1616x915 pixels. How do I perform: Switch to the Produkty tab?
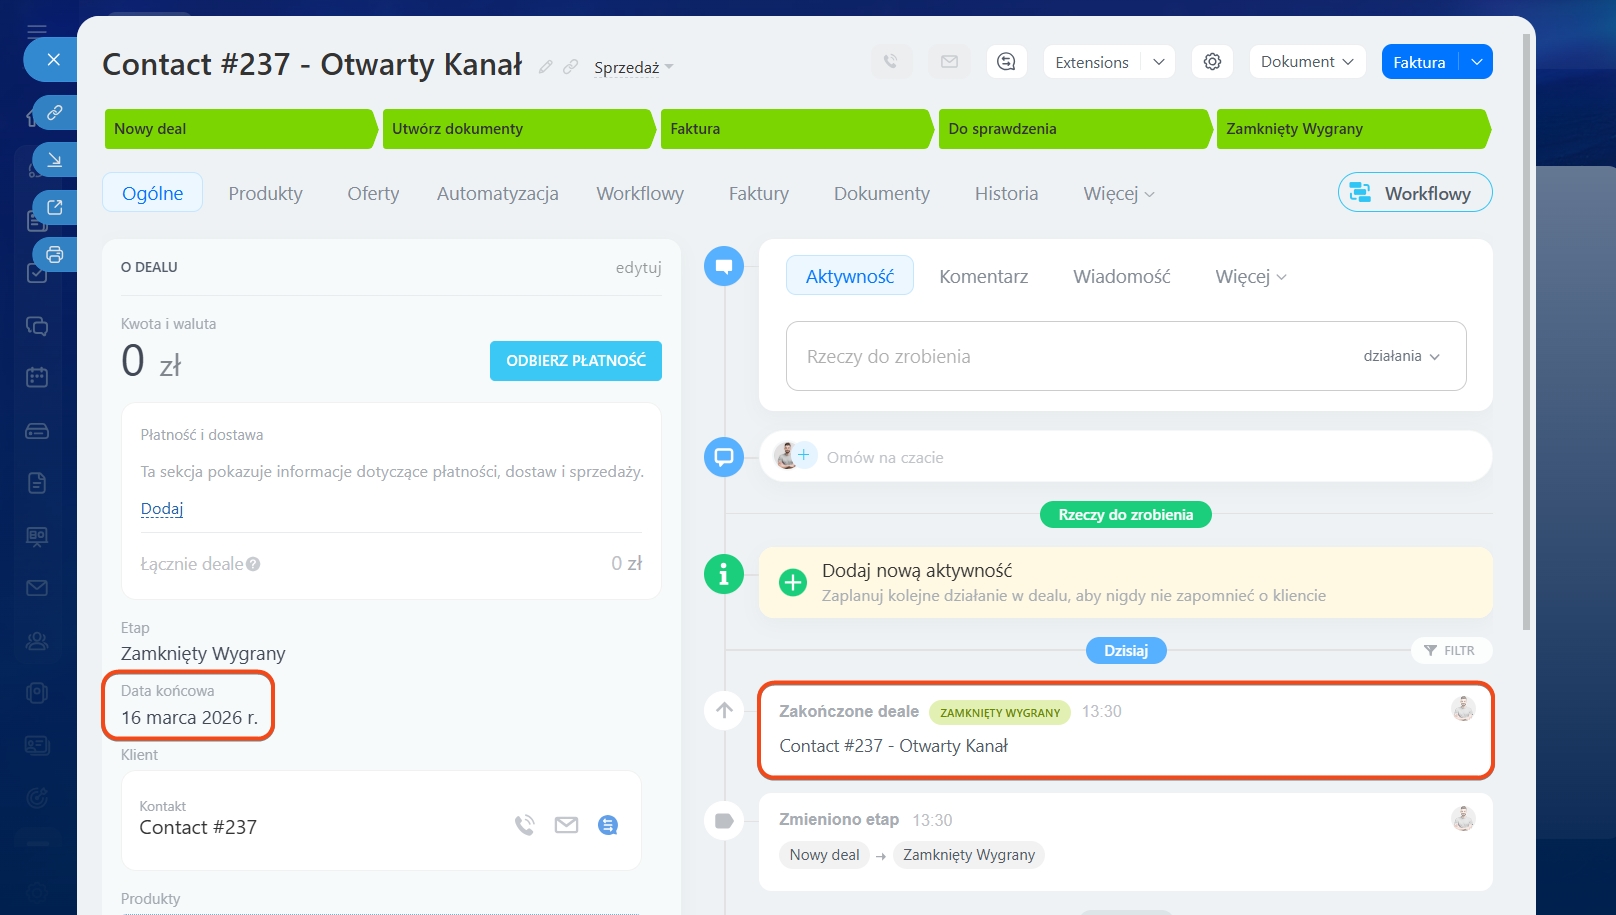(x=265, y=193)
